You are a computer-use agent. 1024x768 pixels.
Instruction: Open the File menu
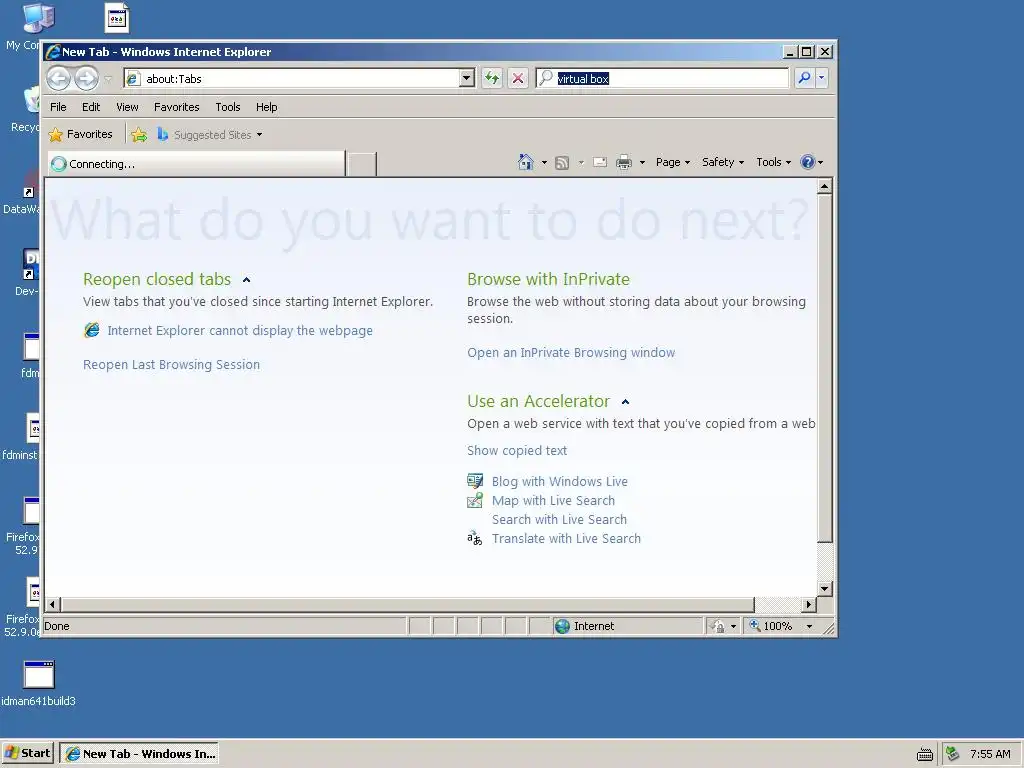coord(58,107)
